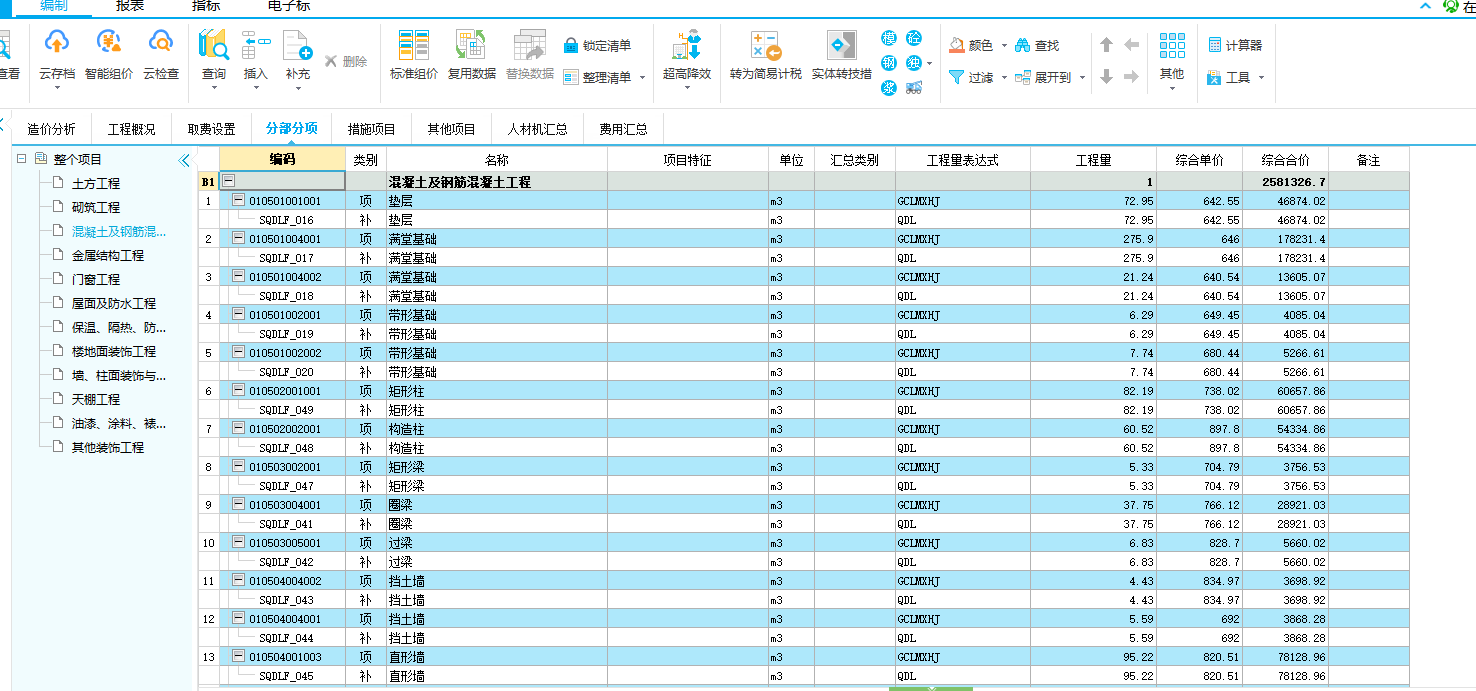The height and width of the screenshot is (691, 1476).
Task: Click the 过滤 filter funnel
Action: point(971,77)
